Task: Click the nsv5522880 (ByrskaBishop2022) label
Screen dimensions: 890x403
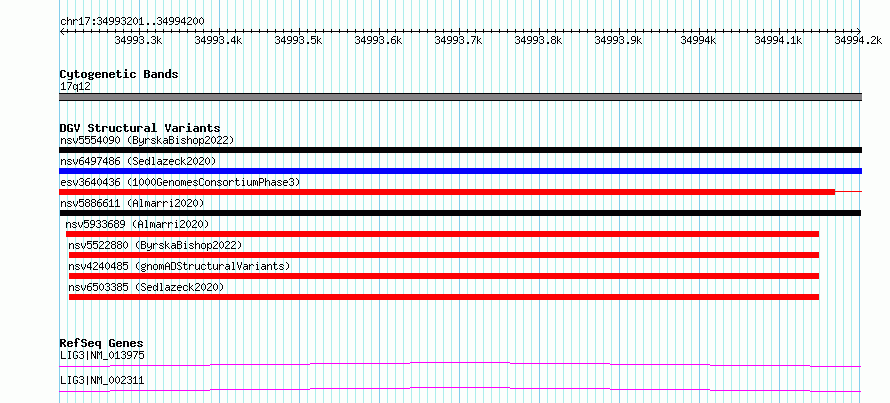Action: [156, 245]
